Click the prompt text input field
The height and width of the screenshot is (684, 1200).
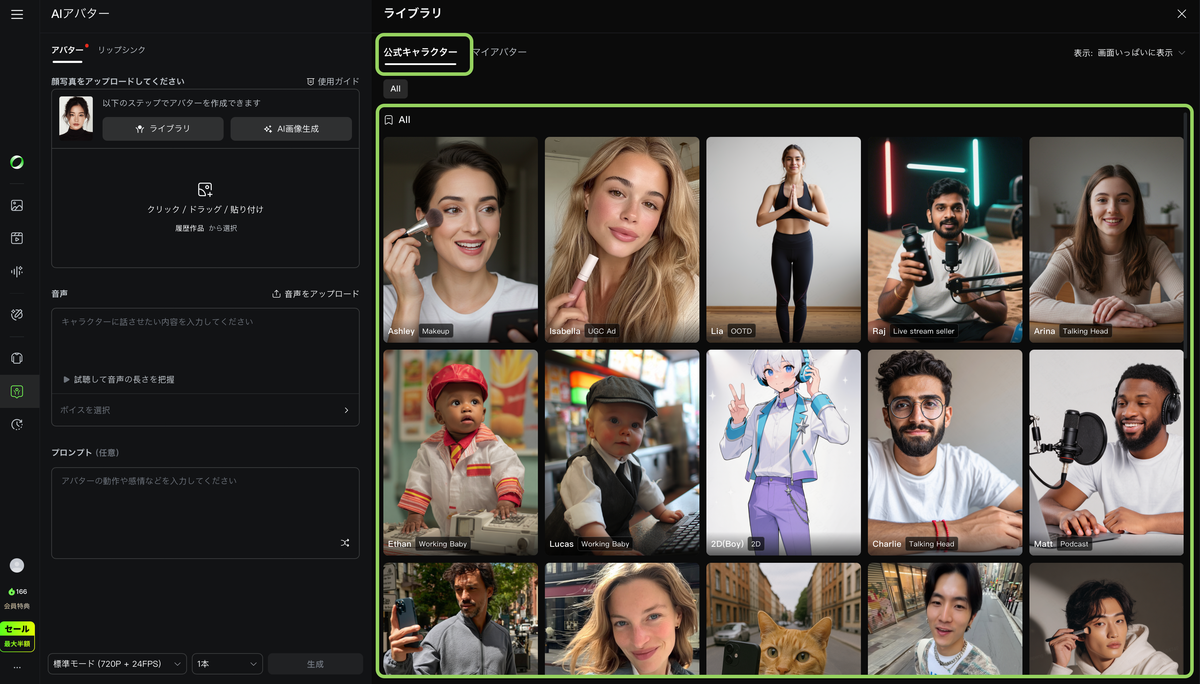(205, 512)
